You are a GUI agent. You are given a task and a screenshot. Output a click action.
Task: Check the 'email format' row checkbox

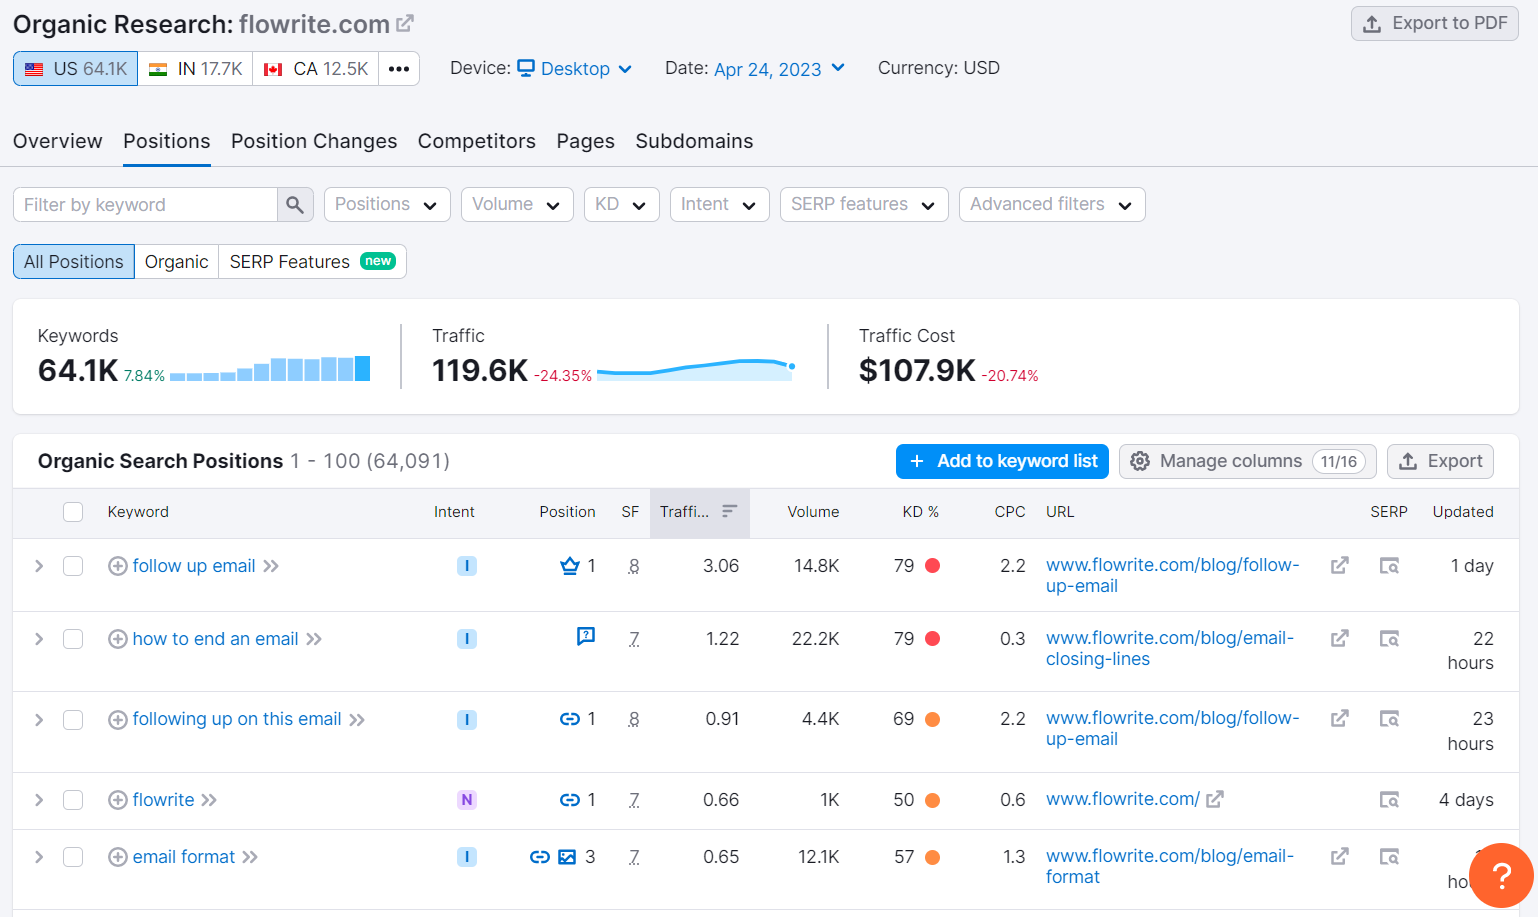(73, 857)
